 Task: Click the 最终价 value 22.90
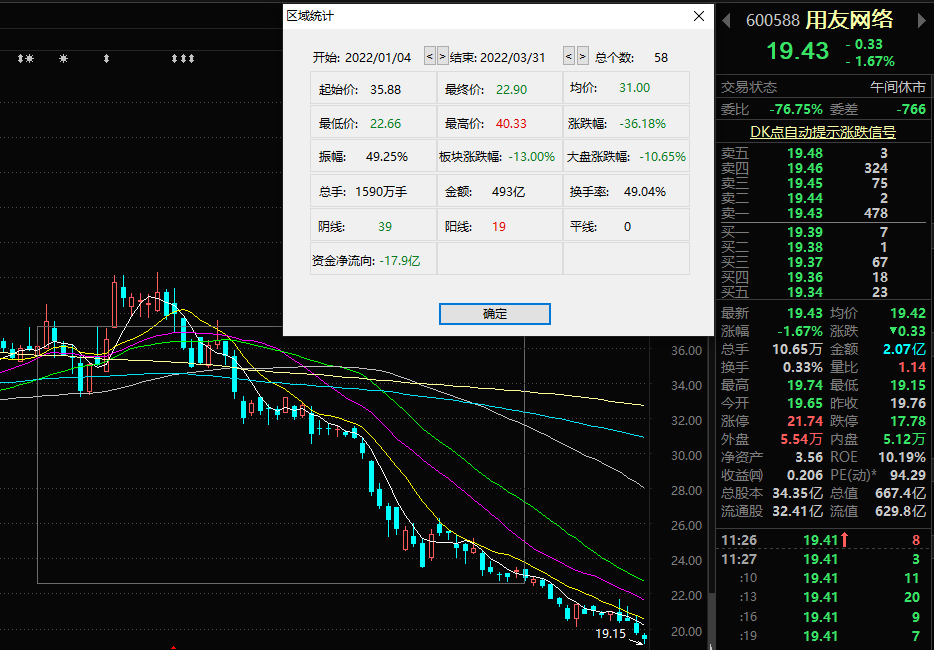(x=512, y=90)
